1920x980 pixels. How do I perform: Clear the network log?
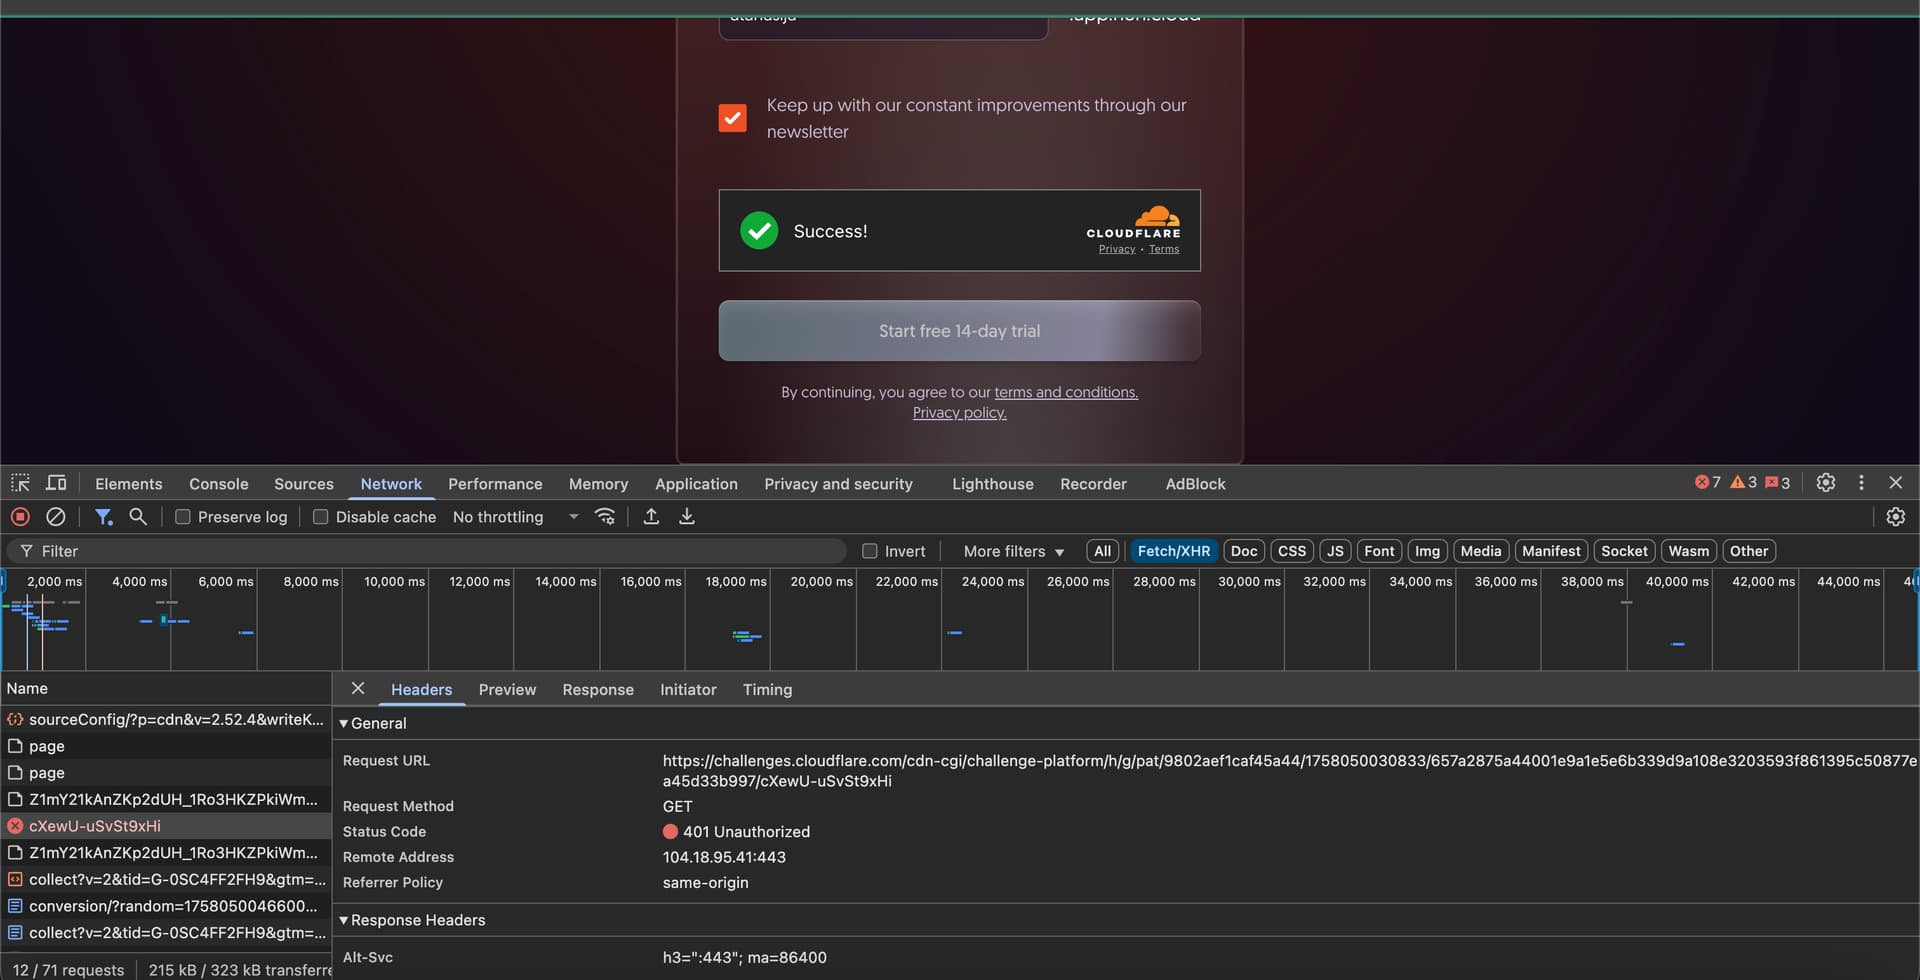click(56, 517)
